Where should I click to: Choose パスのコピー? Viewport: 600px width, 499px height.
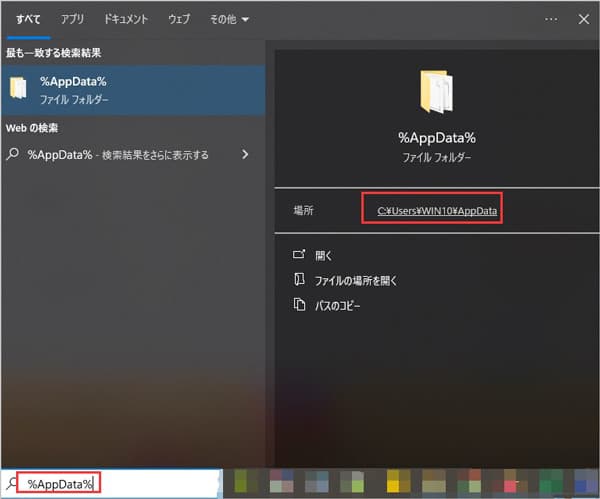[x=338, y=306]
